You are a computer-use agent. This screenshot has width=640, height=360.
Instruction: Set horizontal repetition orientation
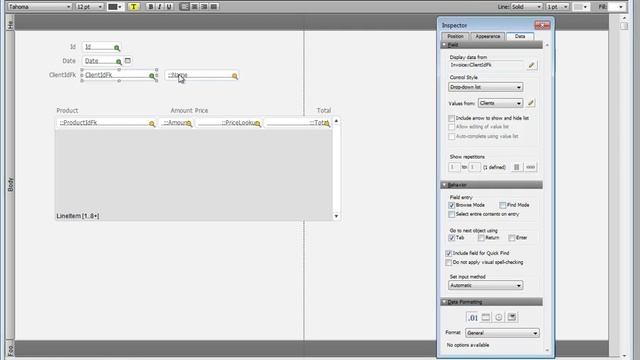click(x=531, y=167)
